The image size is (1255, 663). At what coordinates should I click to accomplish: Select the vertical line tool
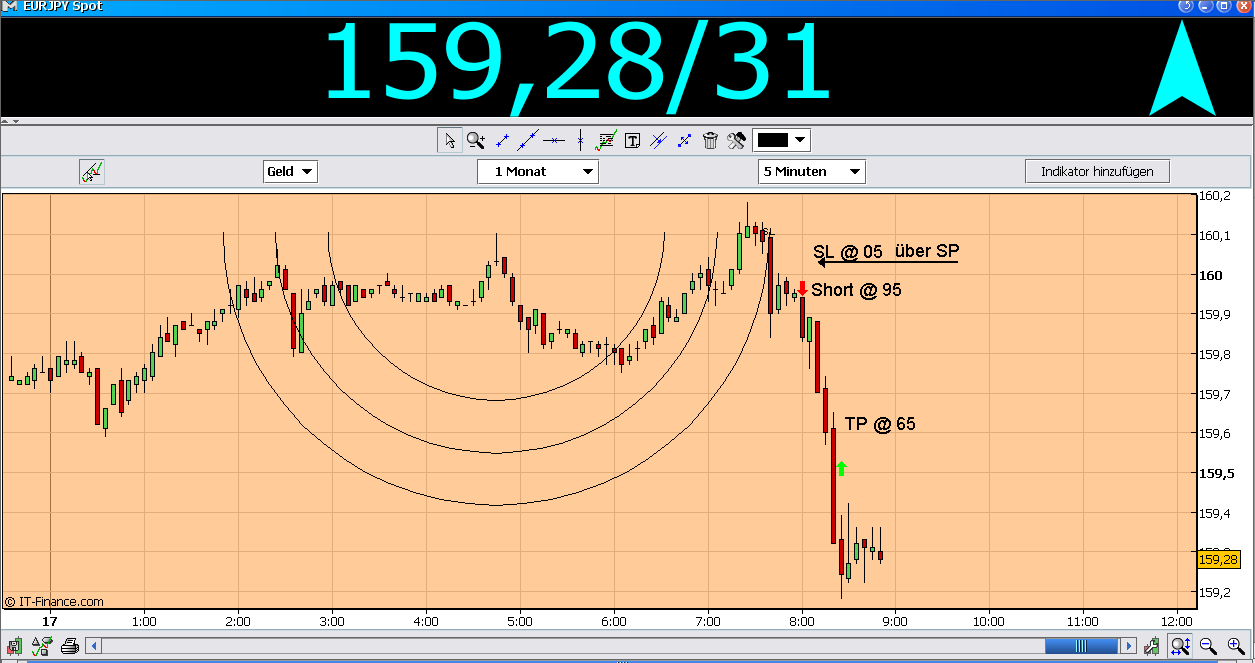pyautogui.click(x=580, y=141)
